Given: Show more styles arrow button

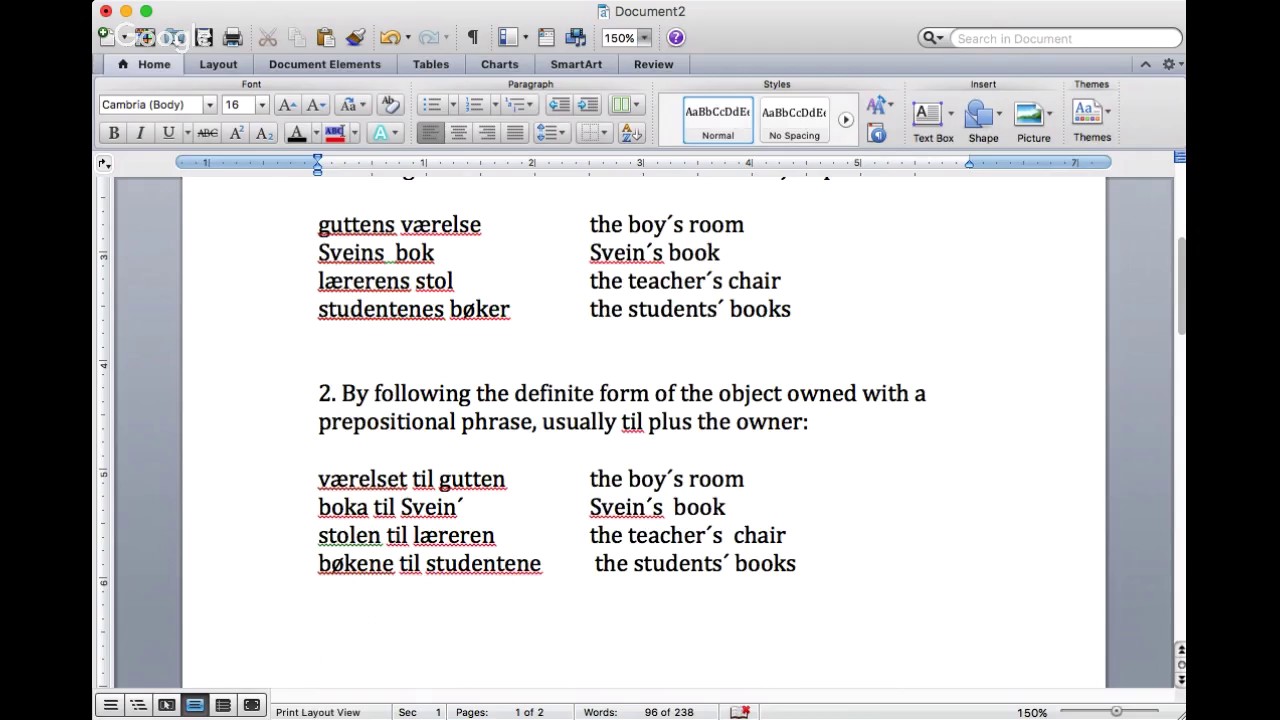Looking at the screenshot, I should pos(846,120).
